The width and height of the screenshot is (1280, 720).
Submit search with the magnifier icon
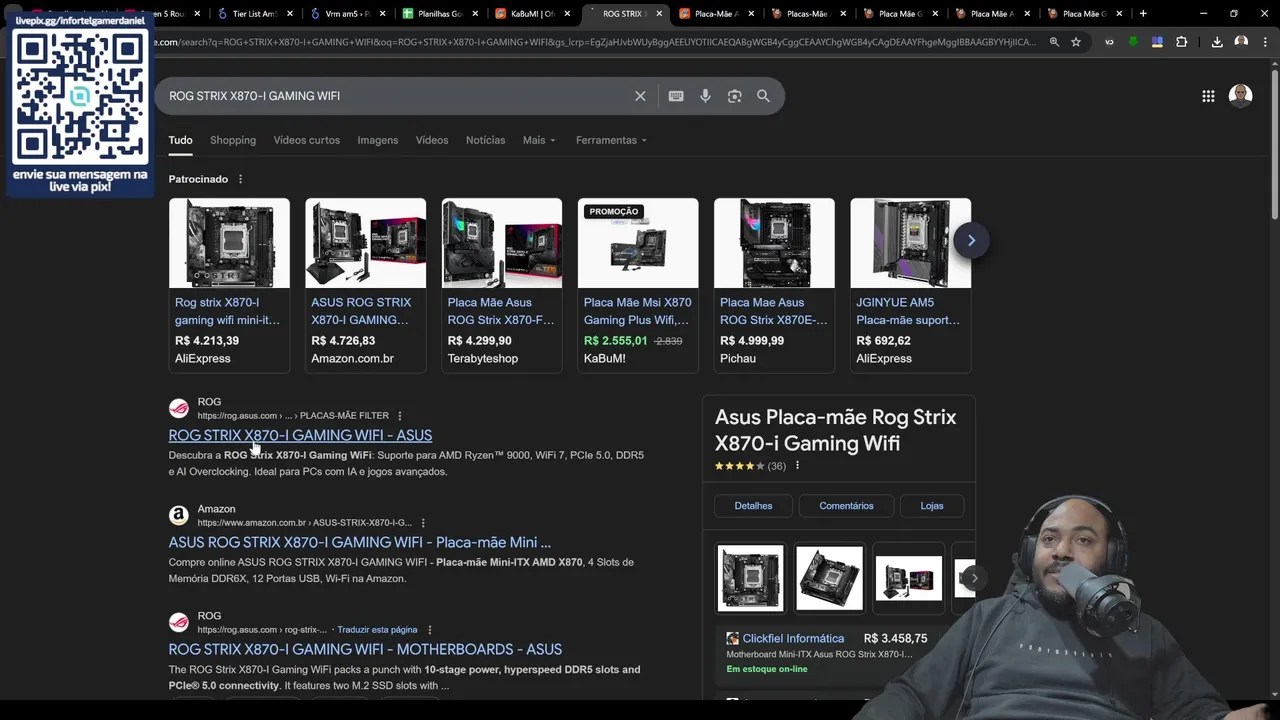click(763, 96)
